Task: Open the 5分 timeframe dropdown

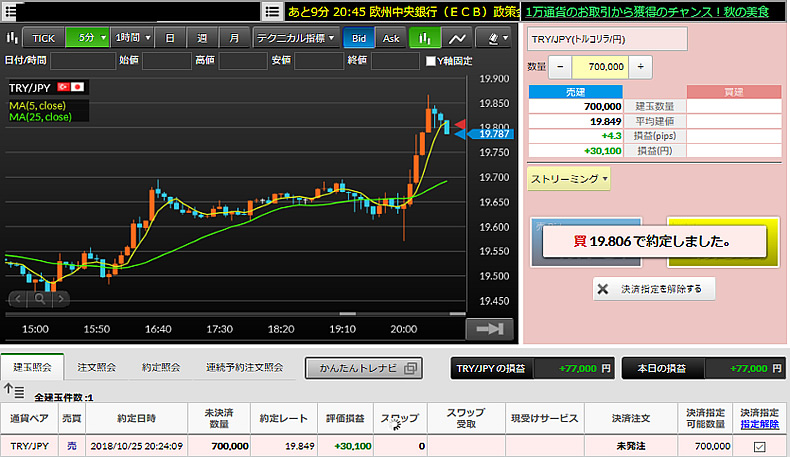Action: tap(87, 38)
